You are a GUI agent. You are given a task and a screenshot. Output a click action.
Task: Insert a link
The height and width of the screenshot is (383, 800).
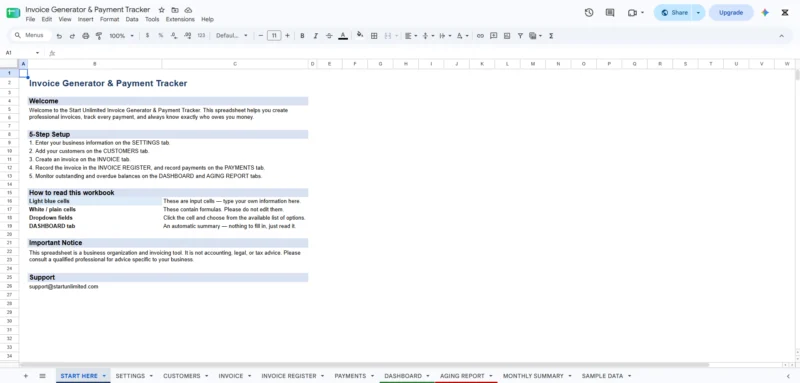point(480,36)
